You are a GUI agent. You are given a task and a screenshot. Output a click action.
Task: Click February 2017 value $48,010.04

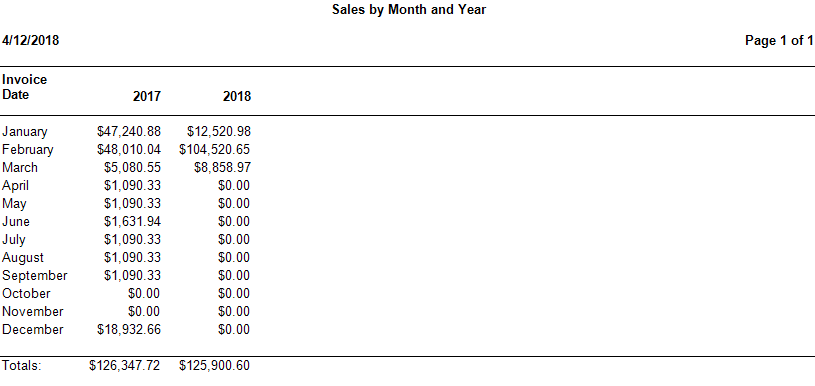click(x=129, y=150)
